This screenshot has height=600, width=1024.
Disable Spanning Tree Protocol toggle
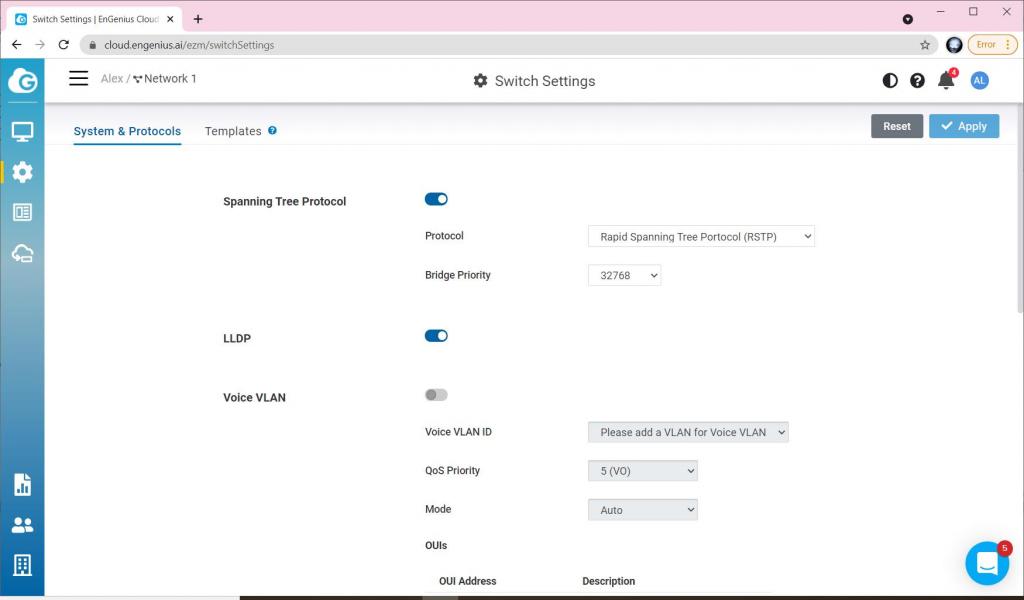tap(436, 199)
